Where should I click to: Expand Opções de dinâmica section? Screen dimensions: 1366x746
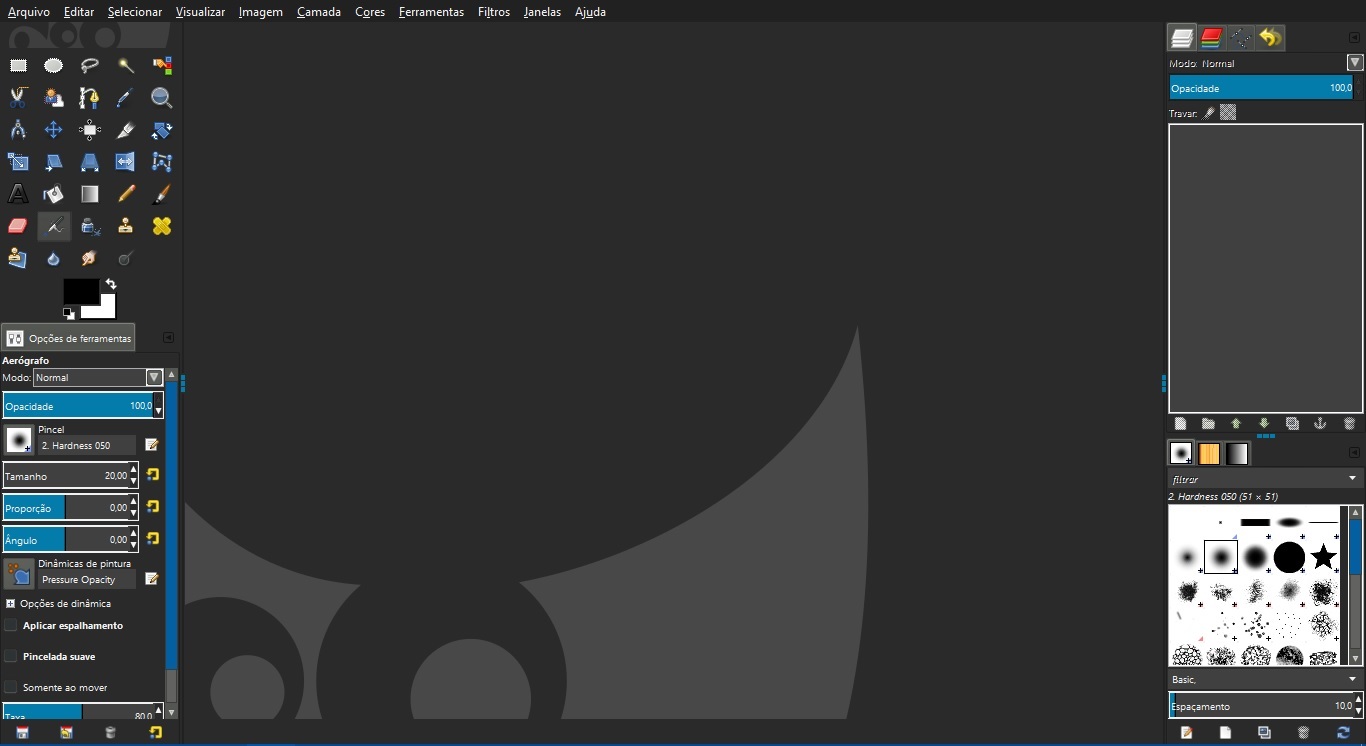click(x=10, y=604)
